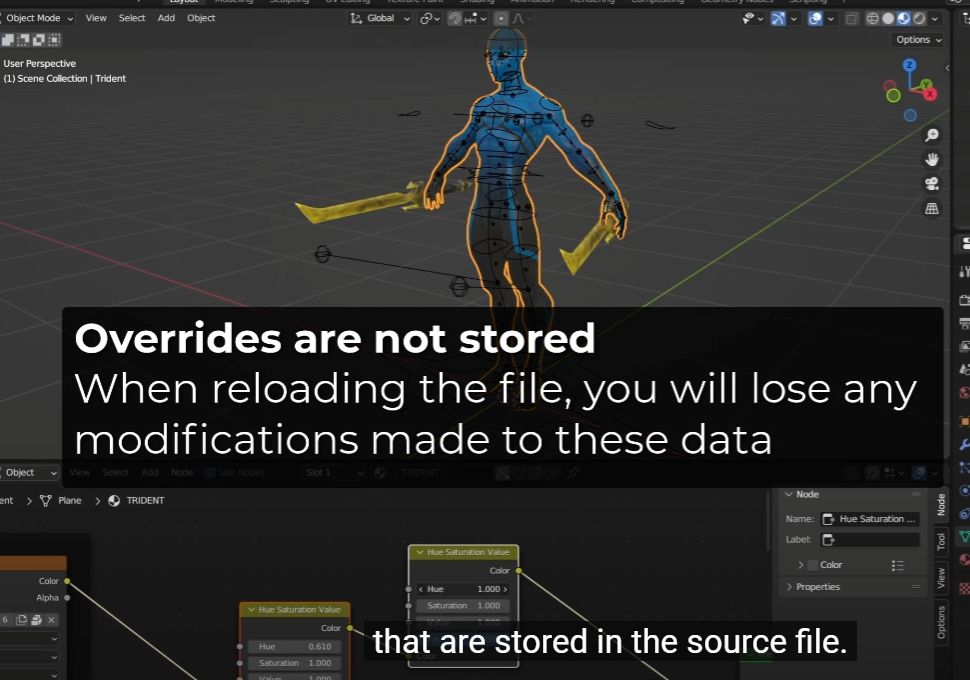
Task: Click the Plane breadcrumb label
Action: [x=70, y=501]
